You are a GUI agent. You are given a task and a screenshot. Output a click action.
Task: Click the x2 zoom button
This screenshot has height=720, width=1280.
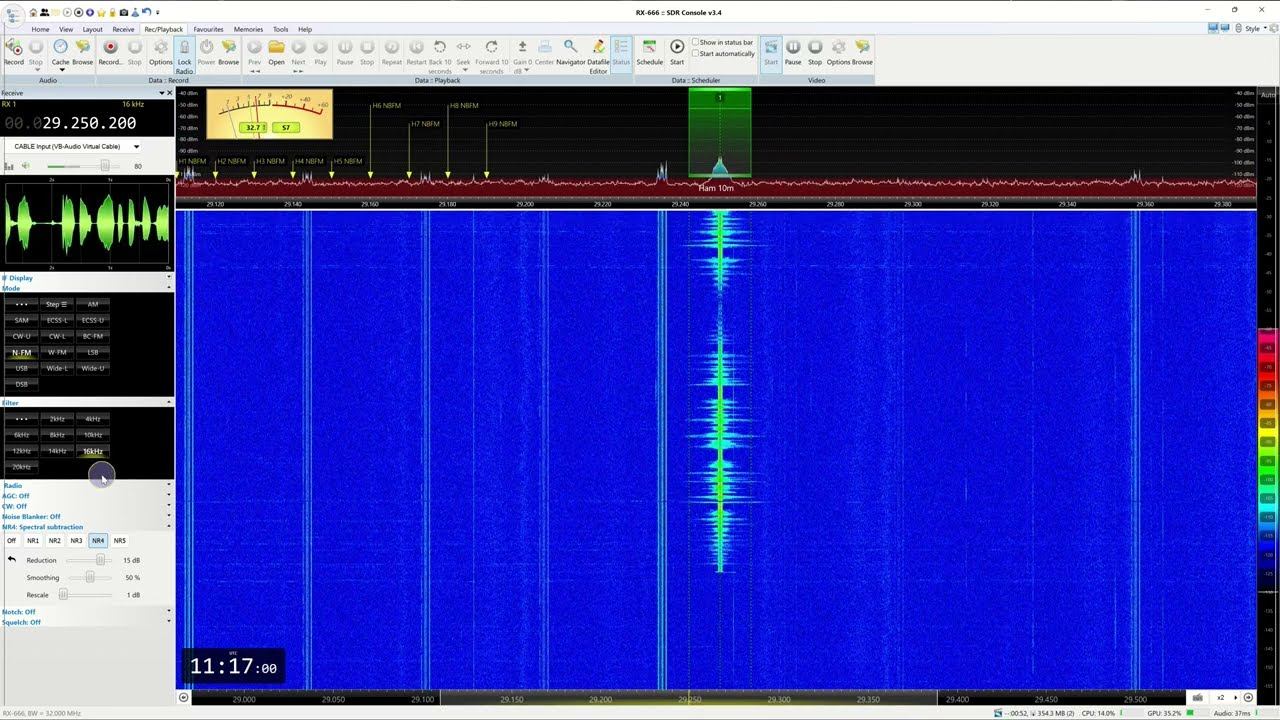point(1220,697)
